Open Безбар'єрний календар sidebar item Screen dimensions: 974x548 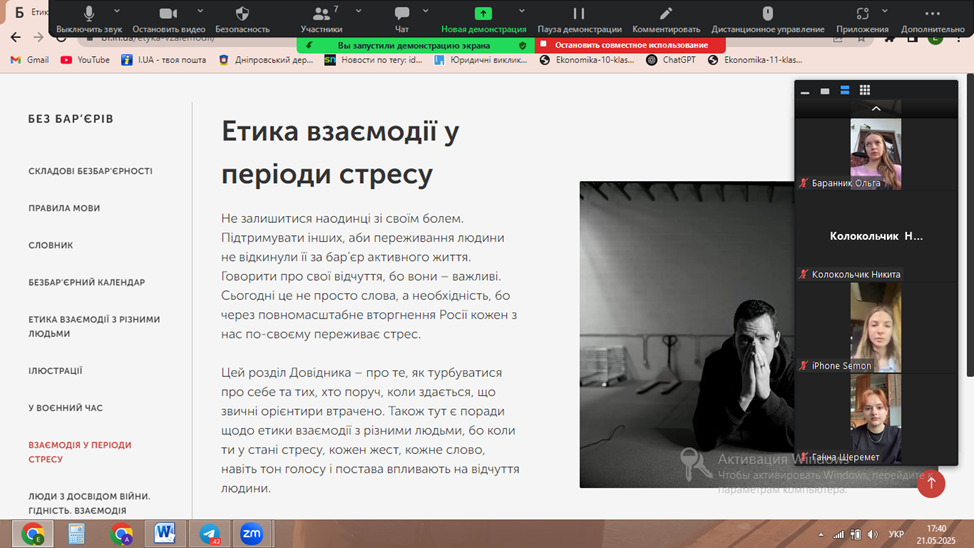click(86, 282)
